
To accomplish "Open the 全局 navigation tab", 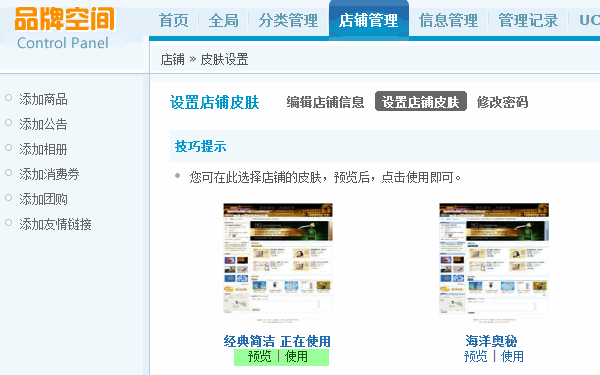I will coord(223,20).
